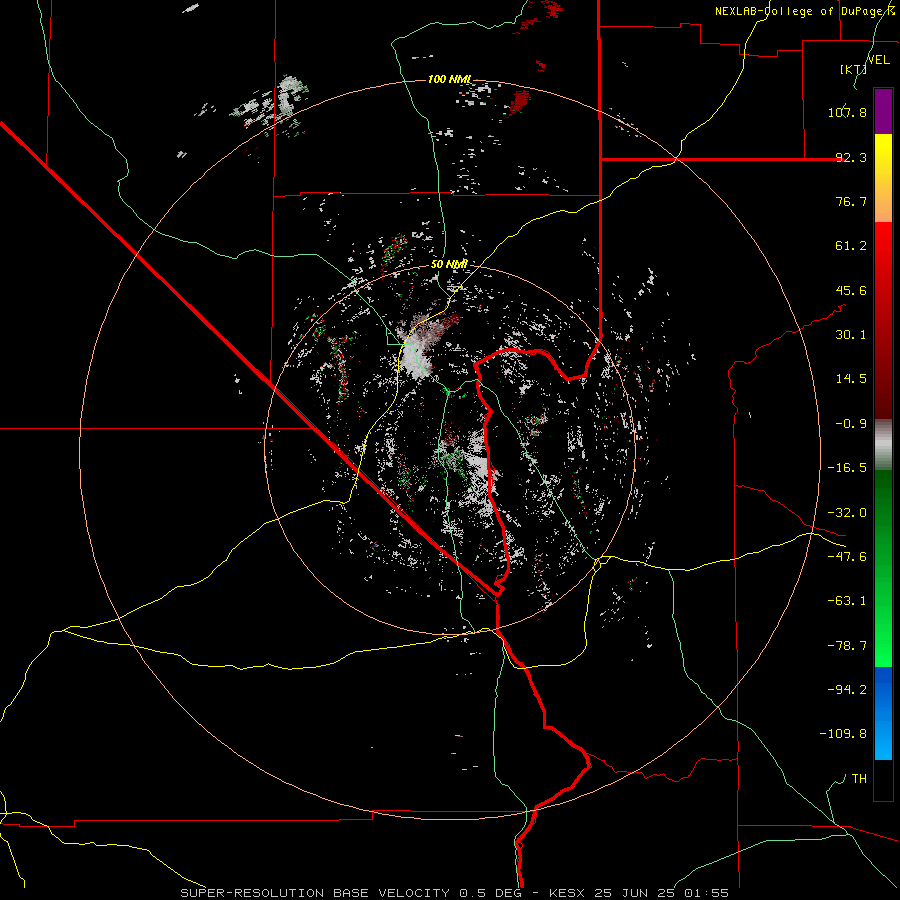Click the -16.5 legend value
This screenshot has height=900, width=900.
point(847,468)
